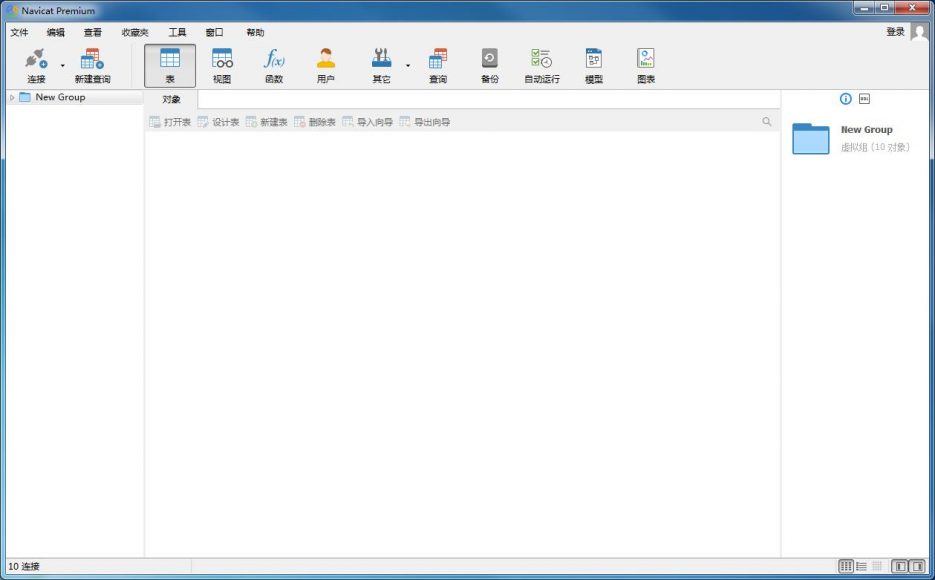The image size is (935, 580).
Task: Open the 查看 menu
Action: tap(92, 32)
